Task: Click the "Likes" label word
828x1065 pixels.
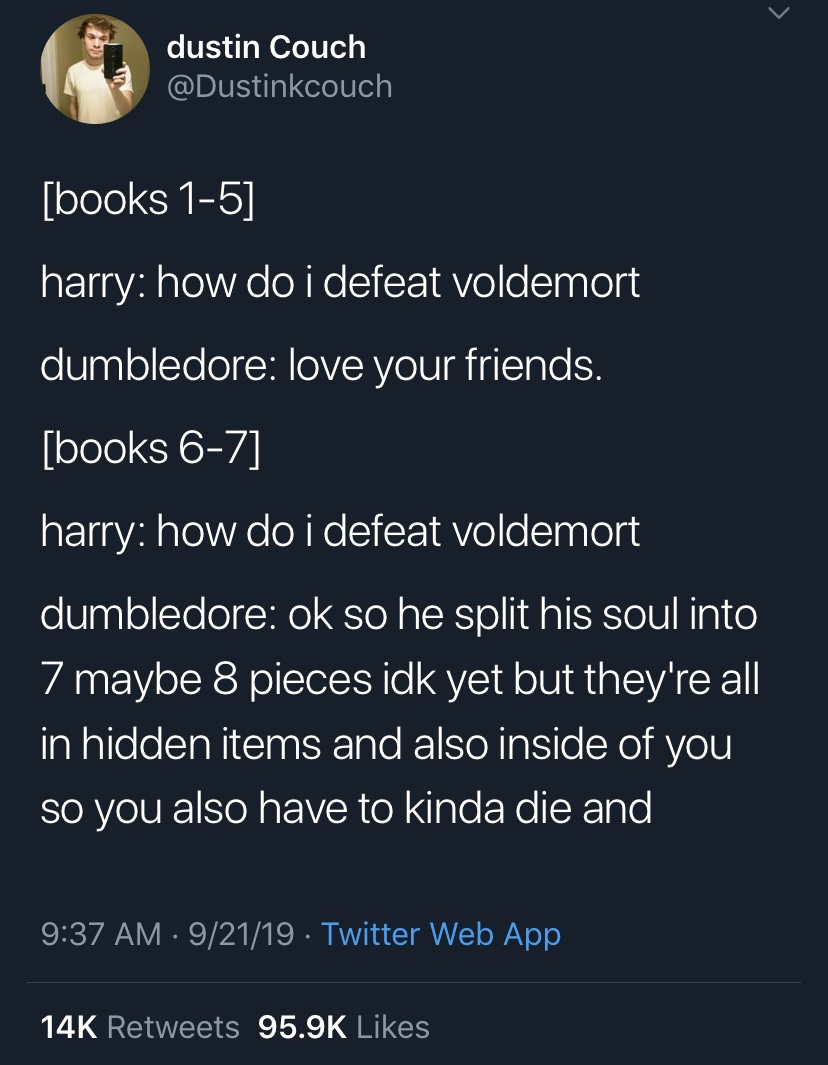Action: pos(393,1026)
